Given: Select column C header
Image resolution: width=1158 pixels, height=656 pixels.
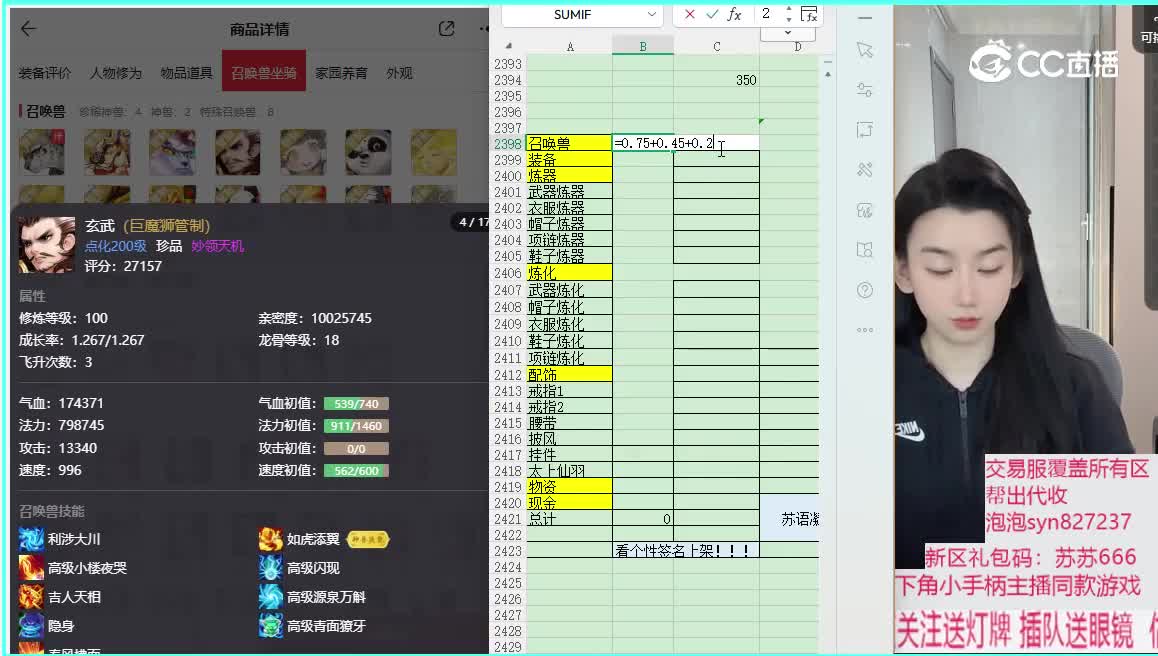Looking at the screenshot, I should pos(716,47).
